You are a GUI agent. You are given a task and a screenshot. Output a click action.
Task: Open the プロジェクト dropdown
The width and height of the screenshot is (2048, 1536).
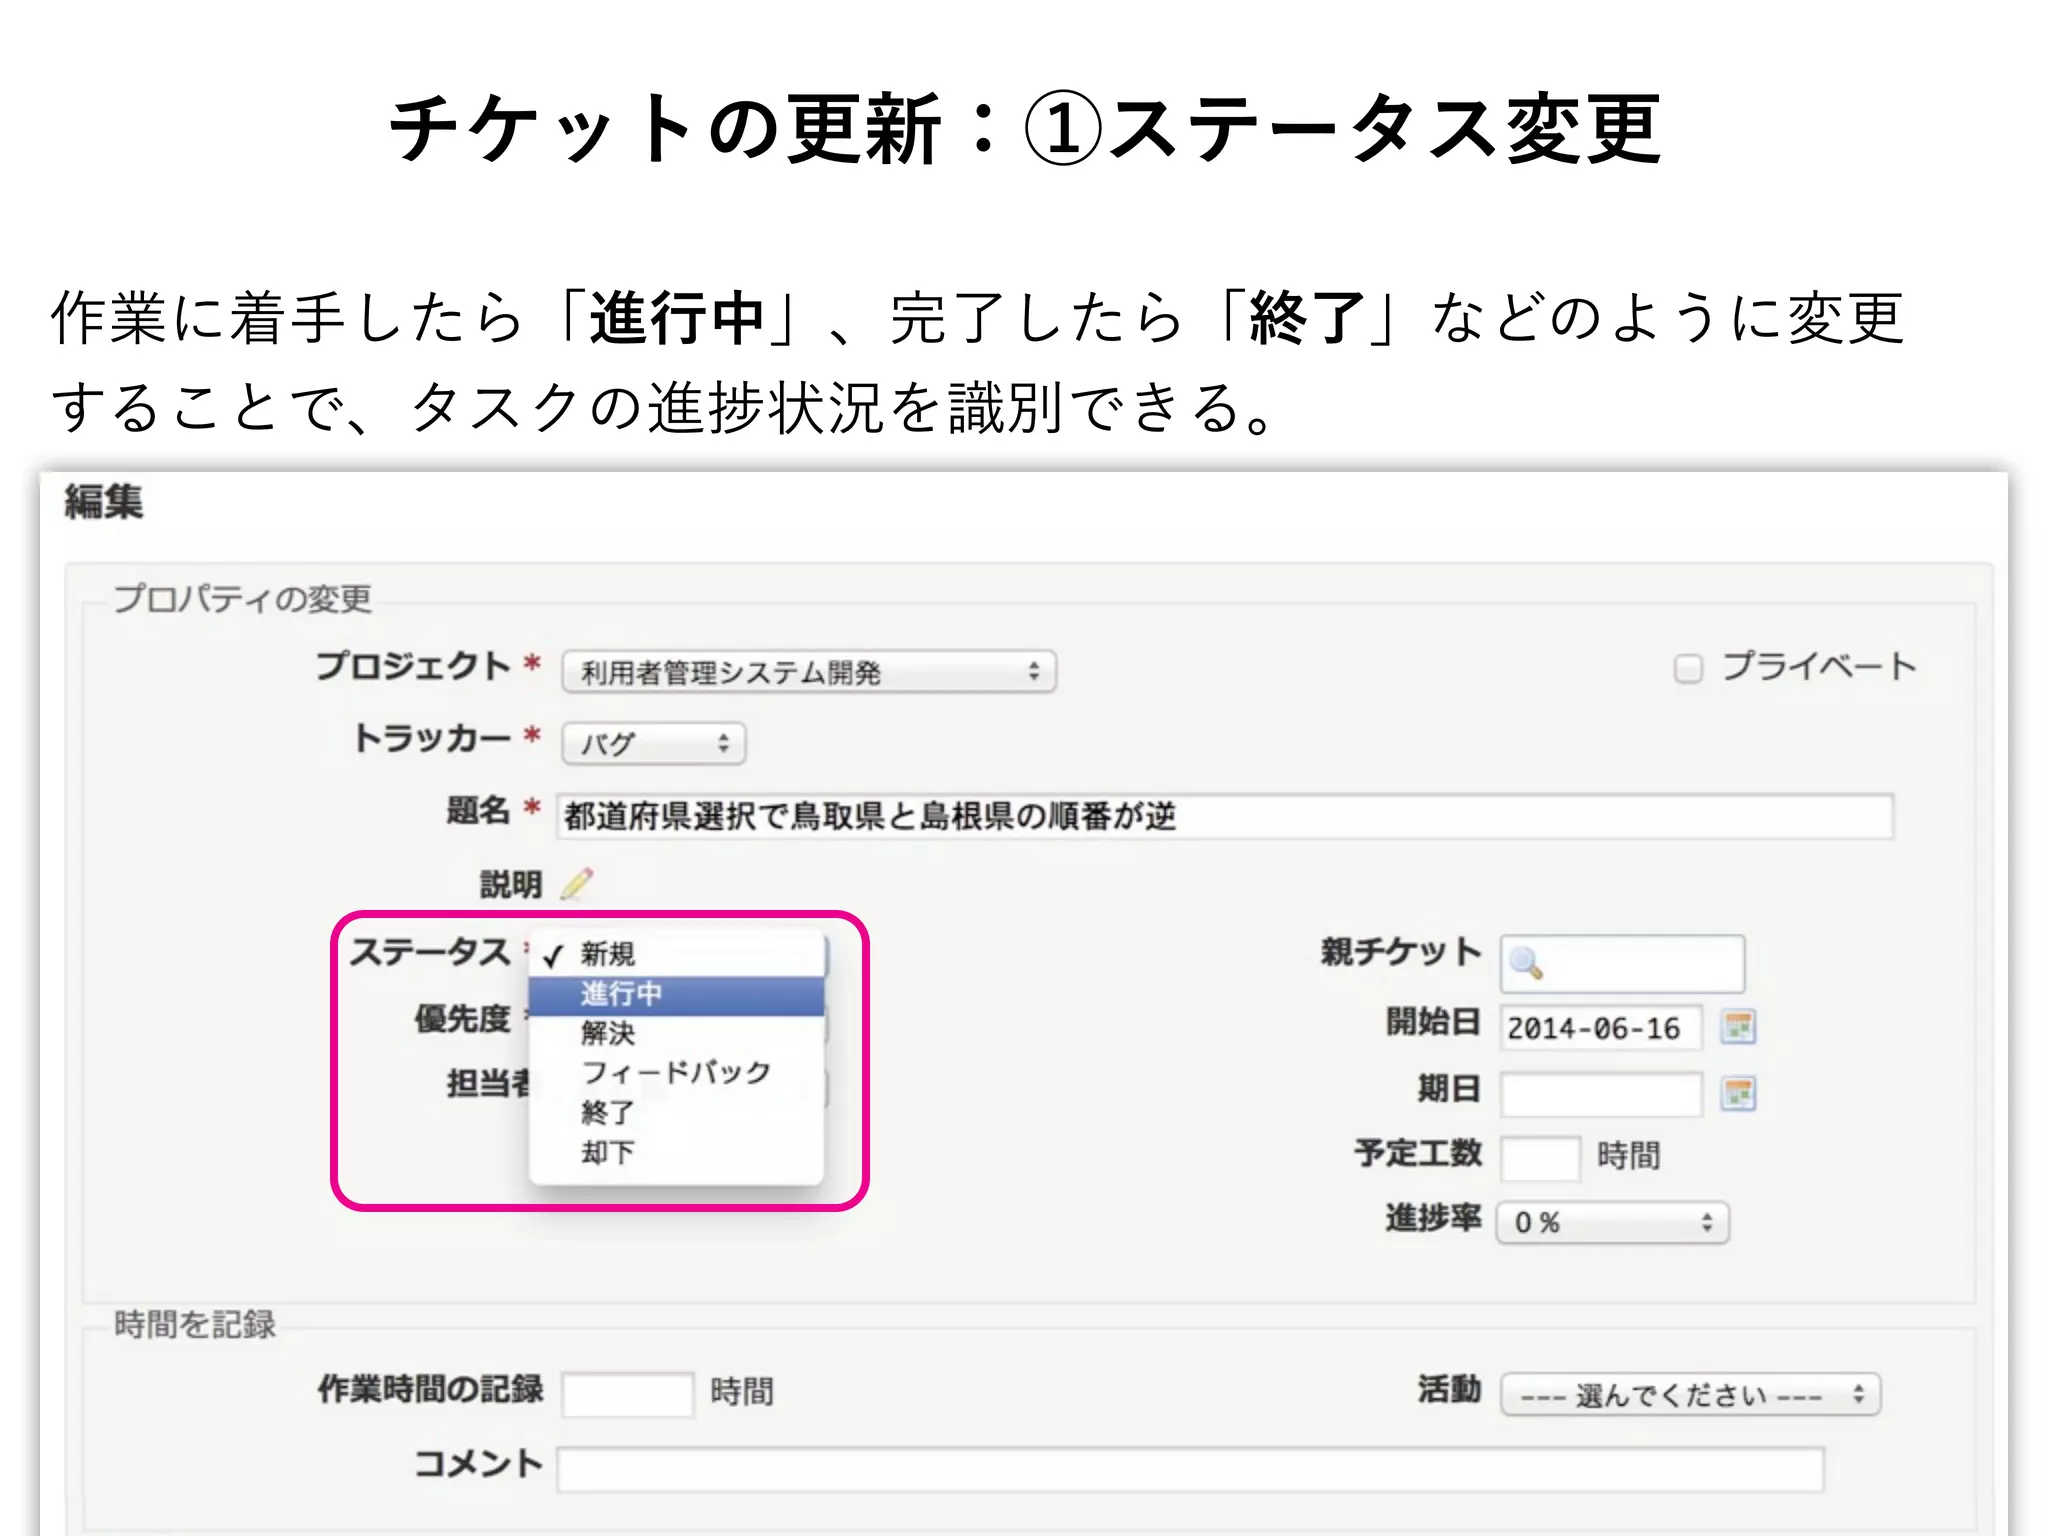pyautogui.click(x=809, y=671)
